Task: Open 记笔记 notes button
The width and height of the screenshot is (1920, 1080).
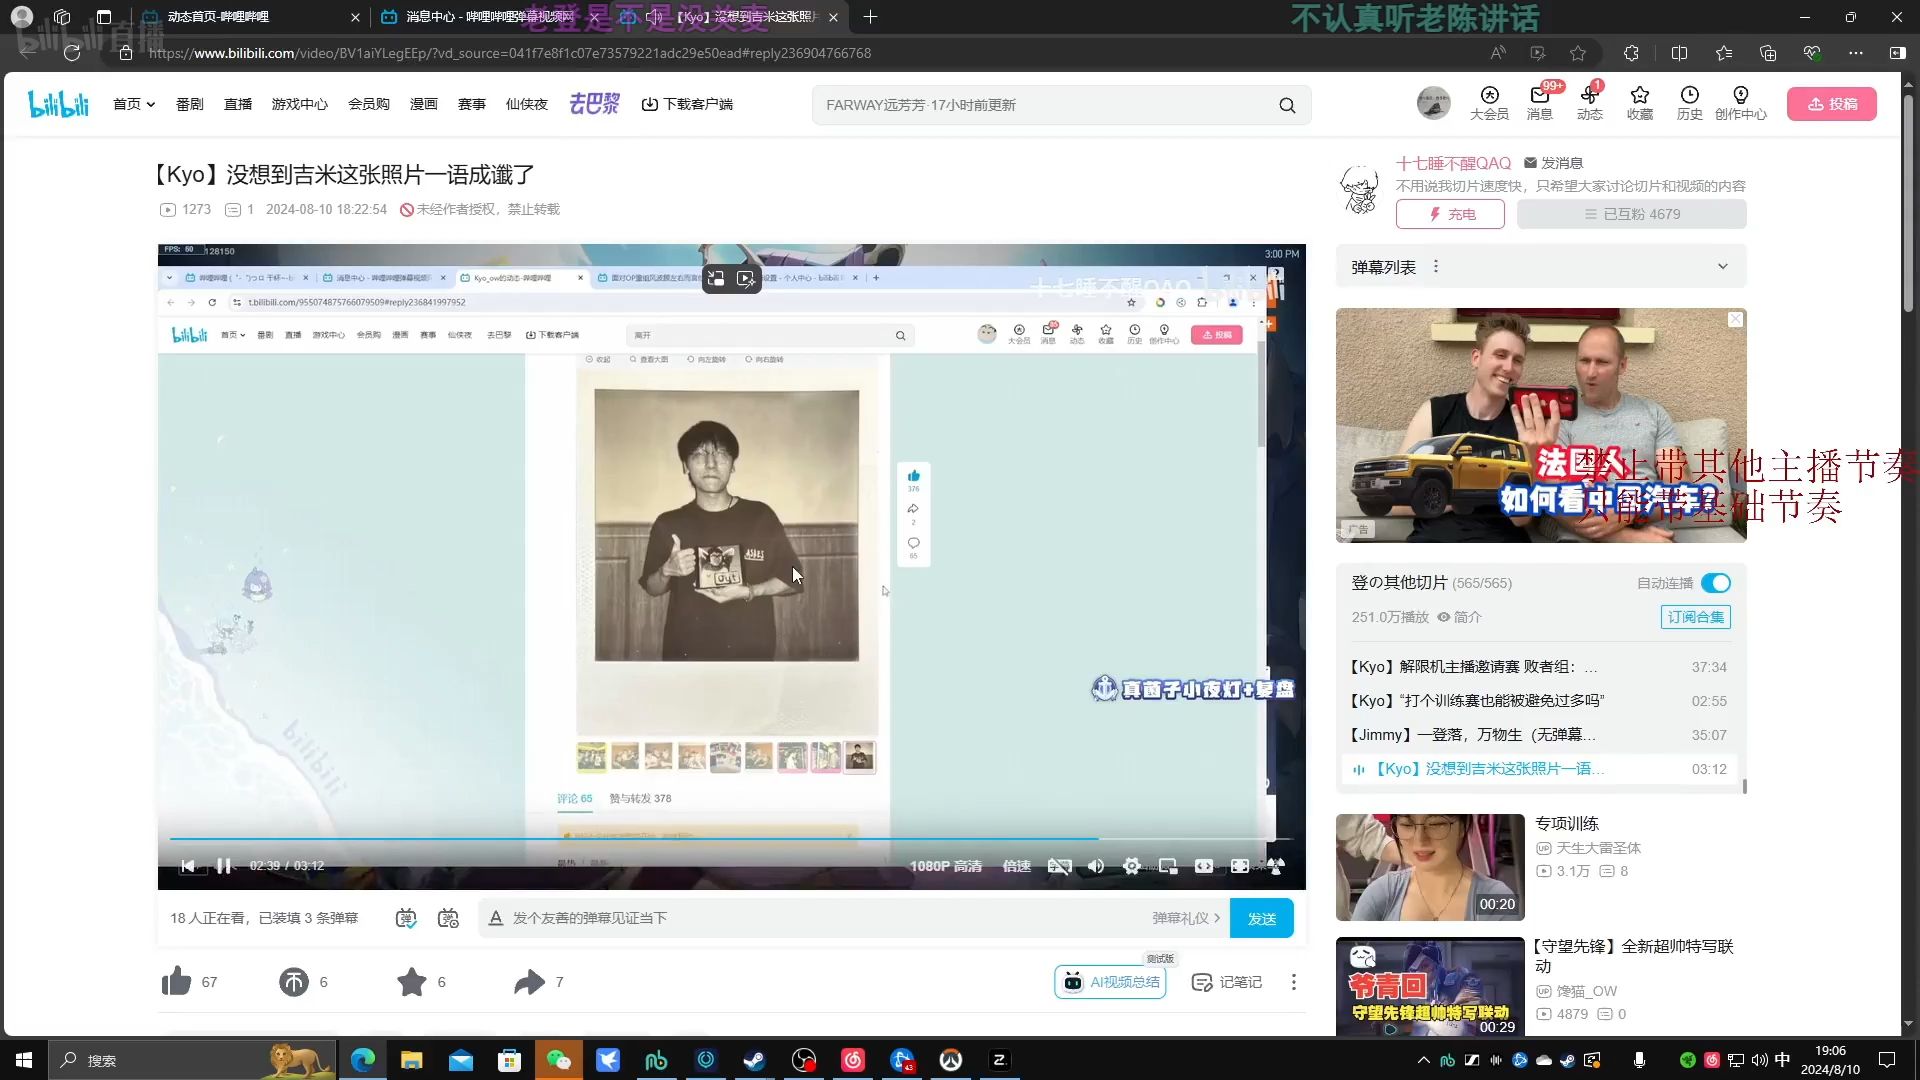Action: pos(1227,982)
